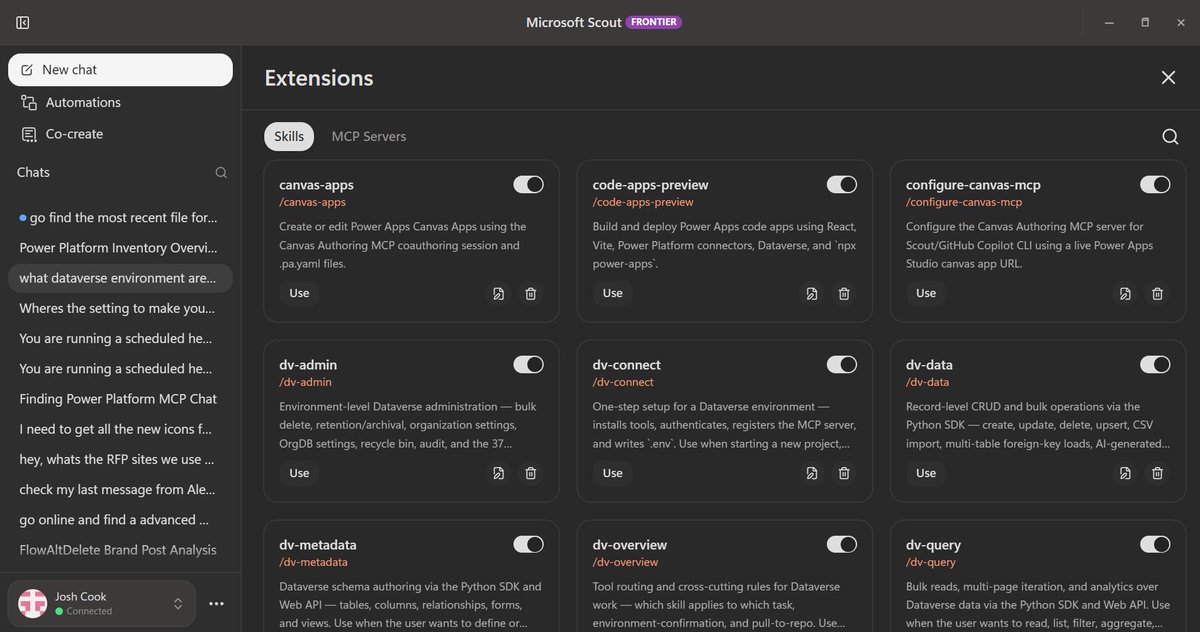Open Co-create
Screen dimensions: 1200x632
pos(120,134)
